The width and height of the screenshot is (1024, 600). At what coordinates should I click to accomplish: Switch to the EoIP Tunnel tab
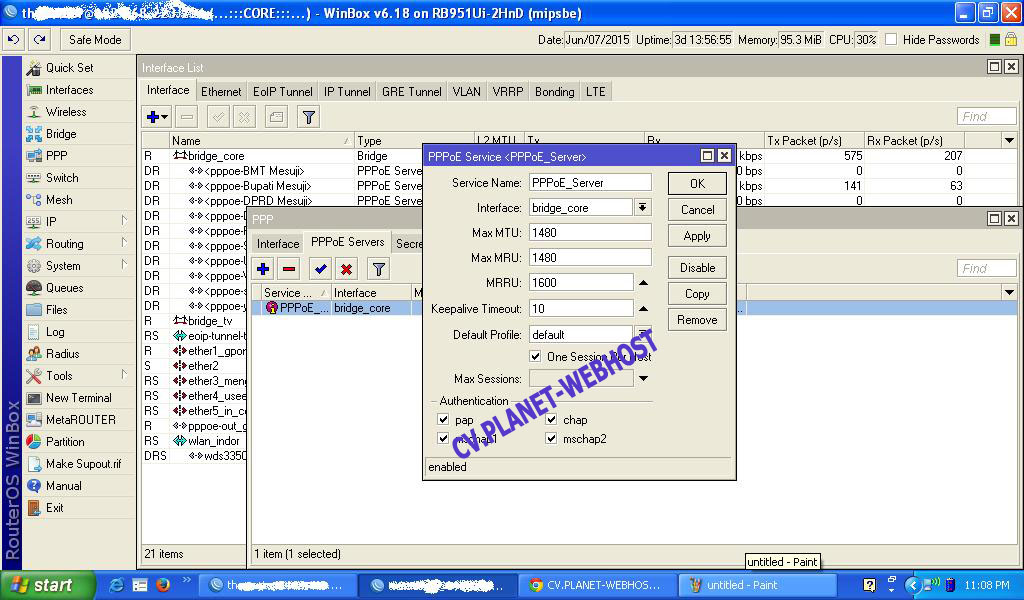282,91
